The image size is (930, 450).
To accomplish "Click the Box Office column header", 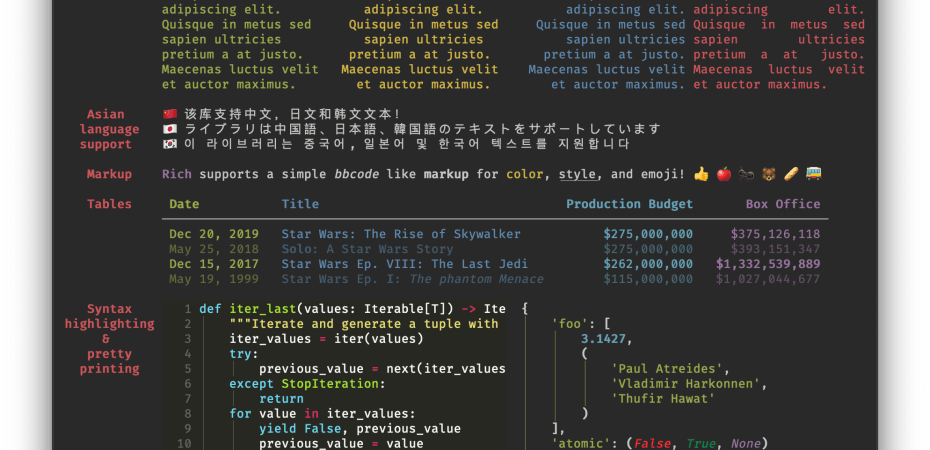I will (782, 204).
